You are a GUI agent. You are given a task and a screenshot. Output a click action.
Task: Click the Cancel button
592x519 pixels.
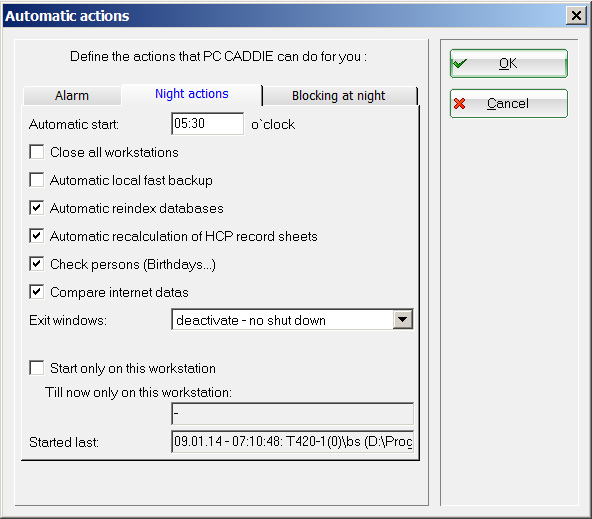point(509,103)
